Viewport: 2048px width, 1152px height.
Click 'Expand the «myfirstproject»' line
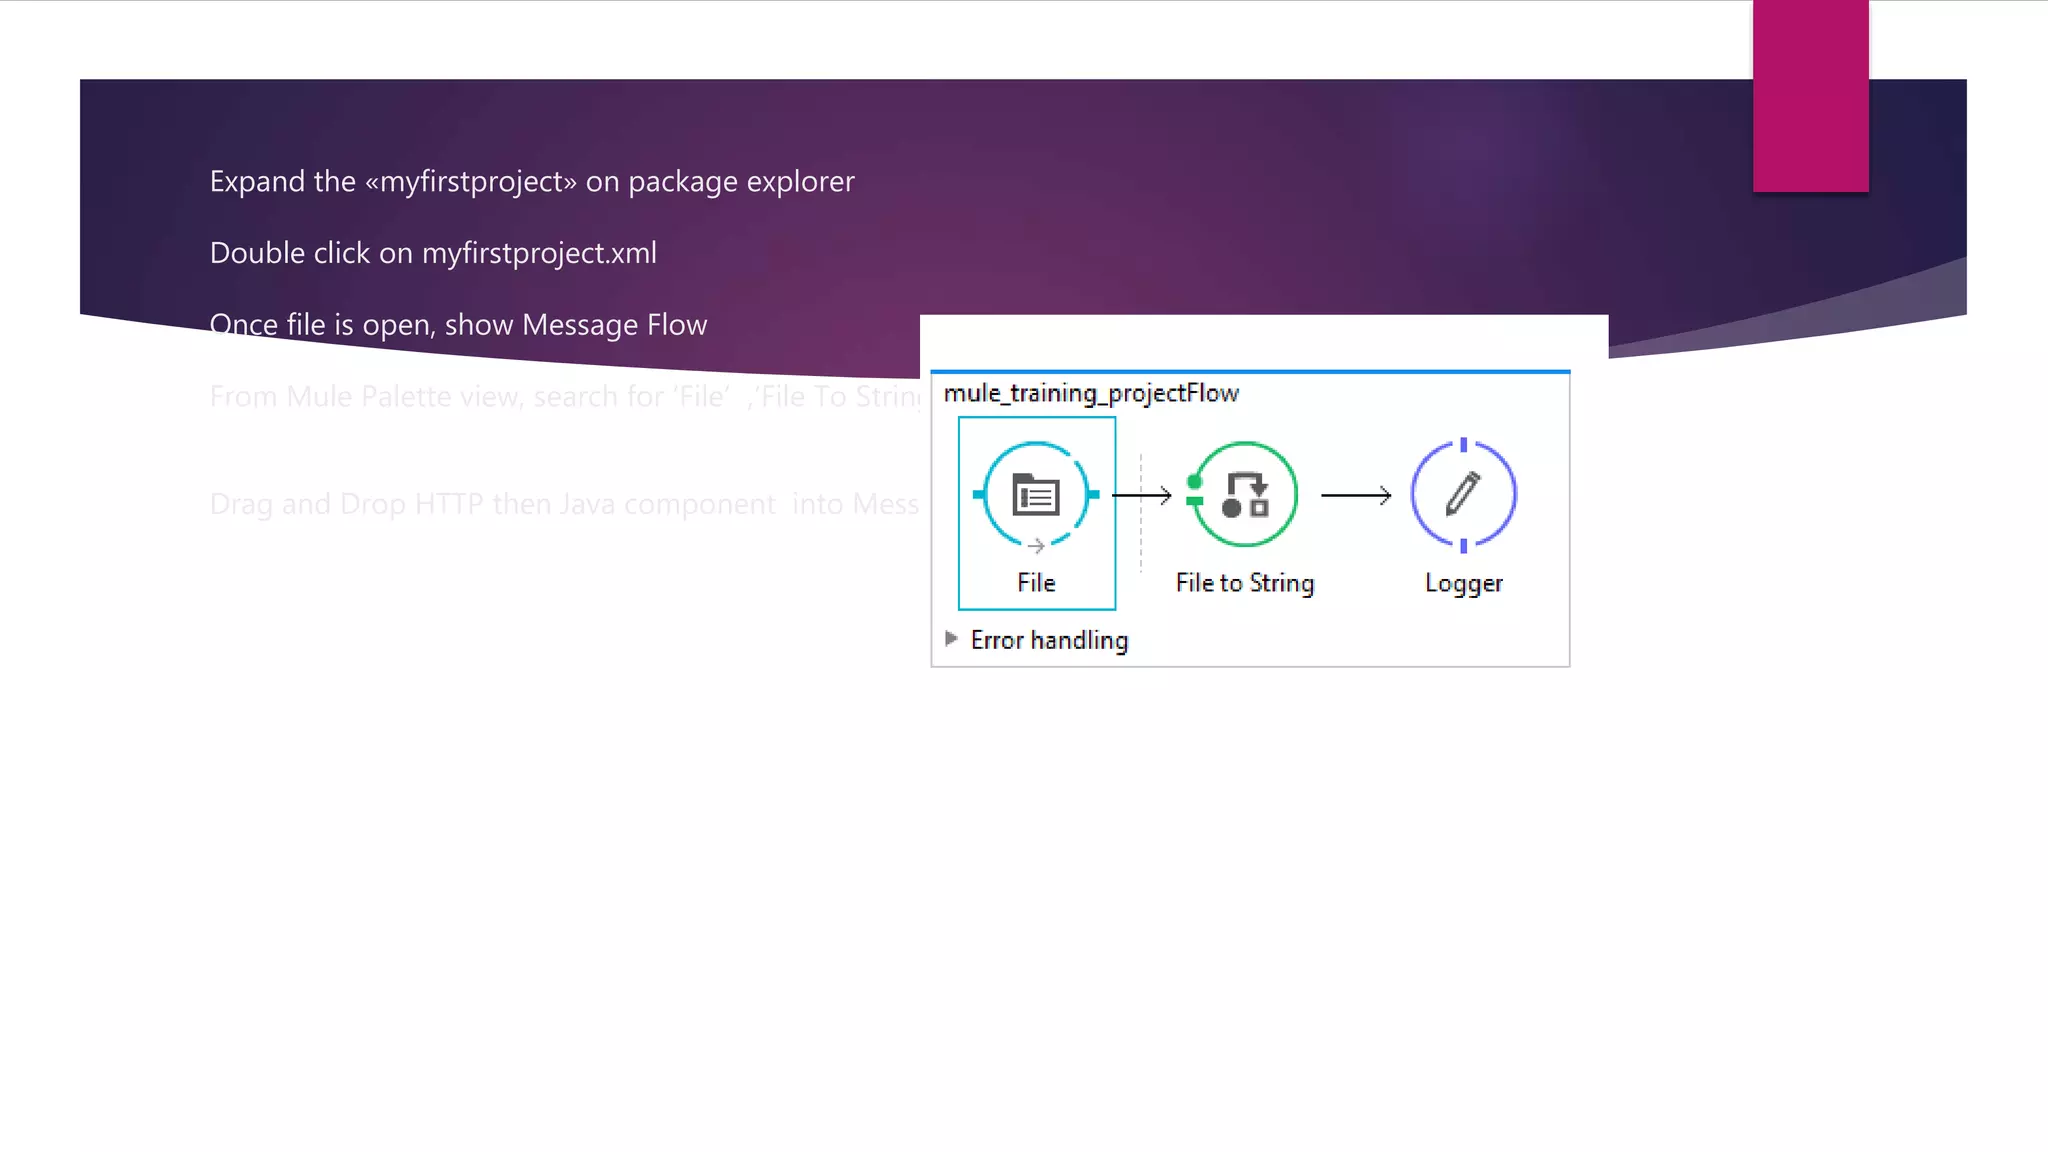click(532, 182)
